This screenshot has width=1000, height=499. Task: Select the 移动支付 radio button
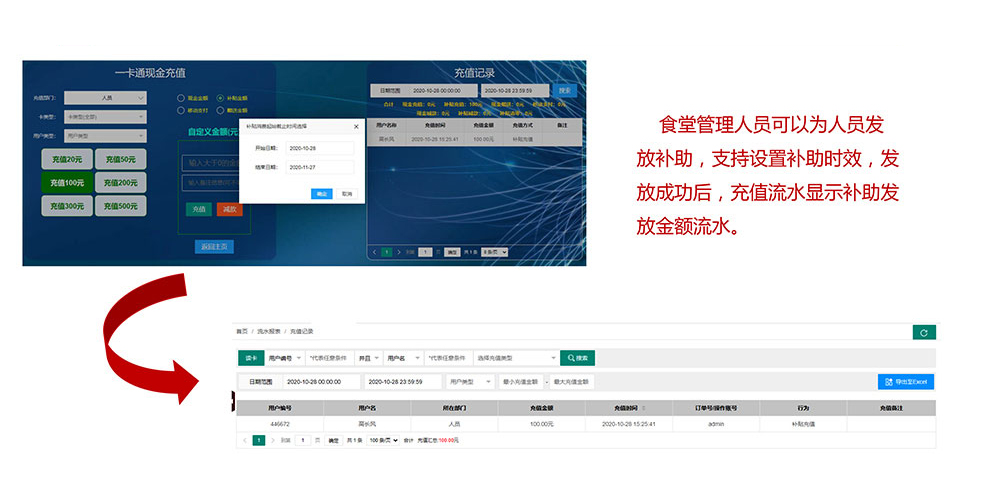(181, 111)
